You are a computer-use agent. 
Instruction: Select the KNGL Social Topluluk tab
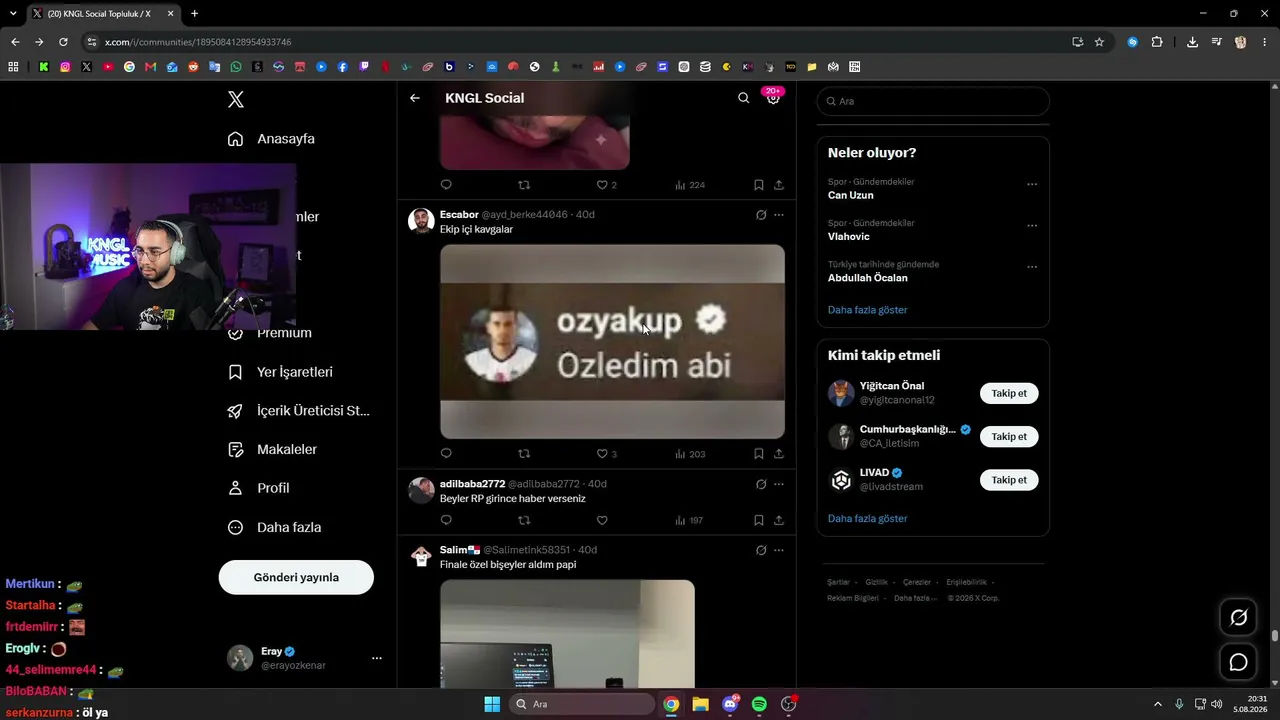pos(103,14)
